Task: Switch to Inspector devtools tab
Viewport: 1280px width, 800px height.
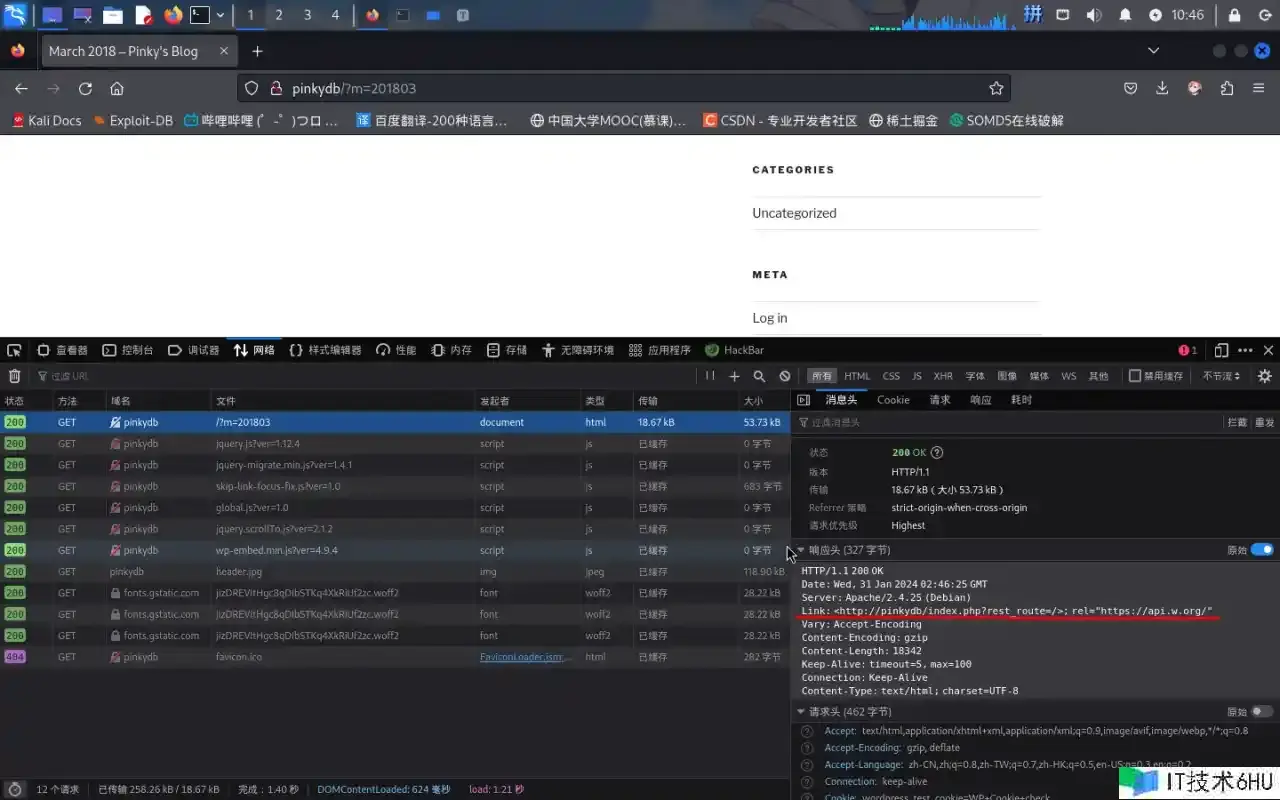Action: [x=63, y=350]
